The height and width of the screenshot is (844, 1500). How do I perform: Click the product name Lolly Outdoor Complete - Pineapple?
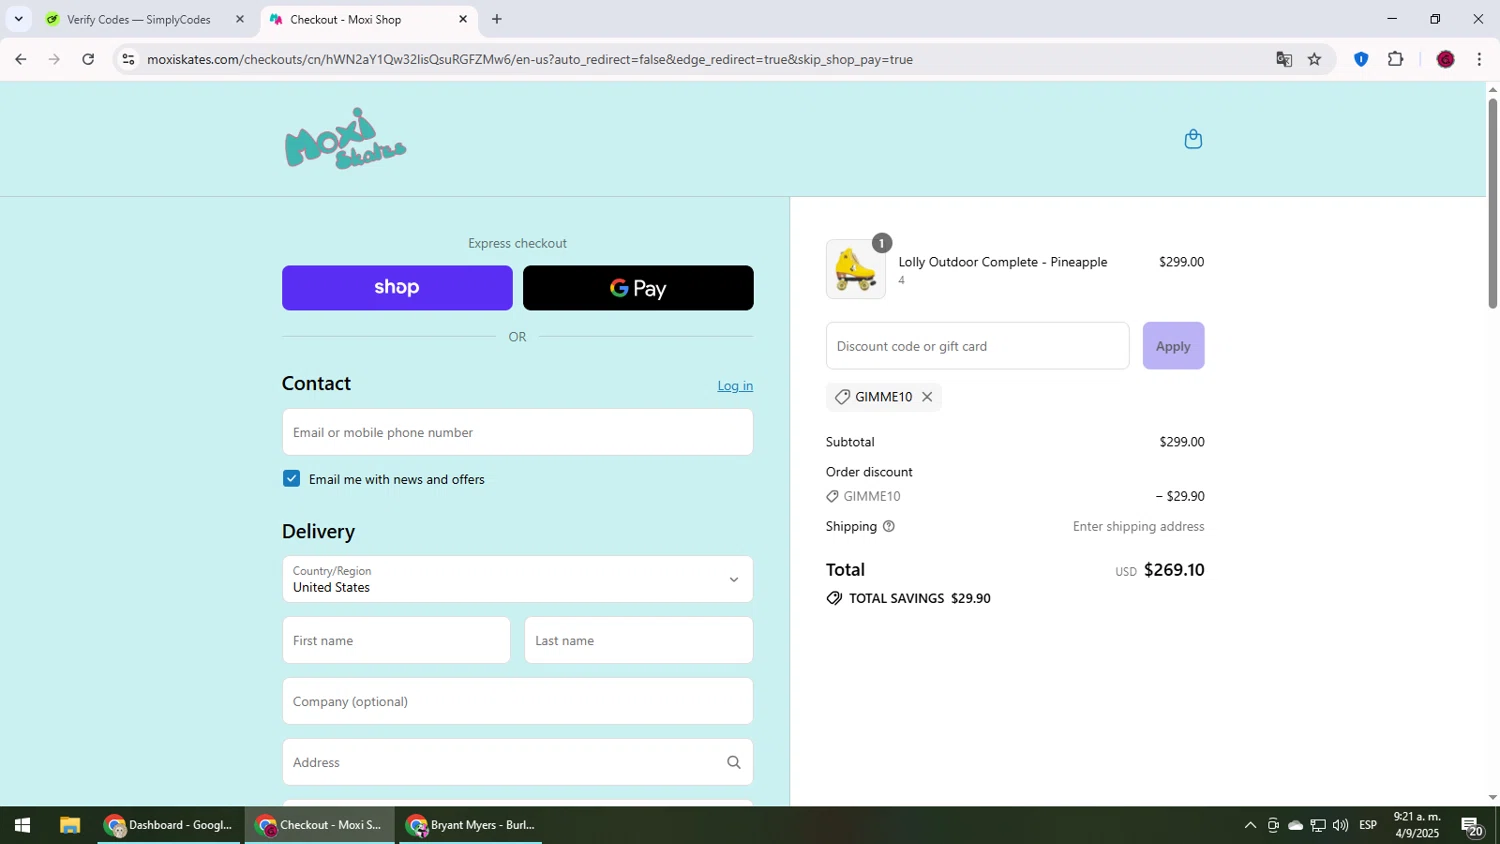pyautogui.click(x=1003, y=262)
